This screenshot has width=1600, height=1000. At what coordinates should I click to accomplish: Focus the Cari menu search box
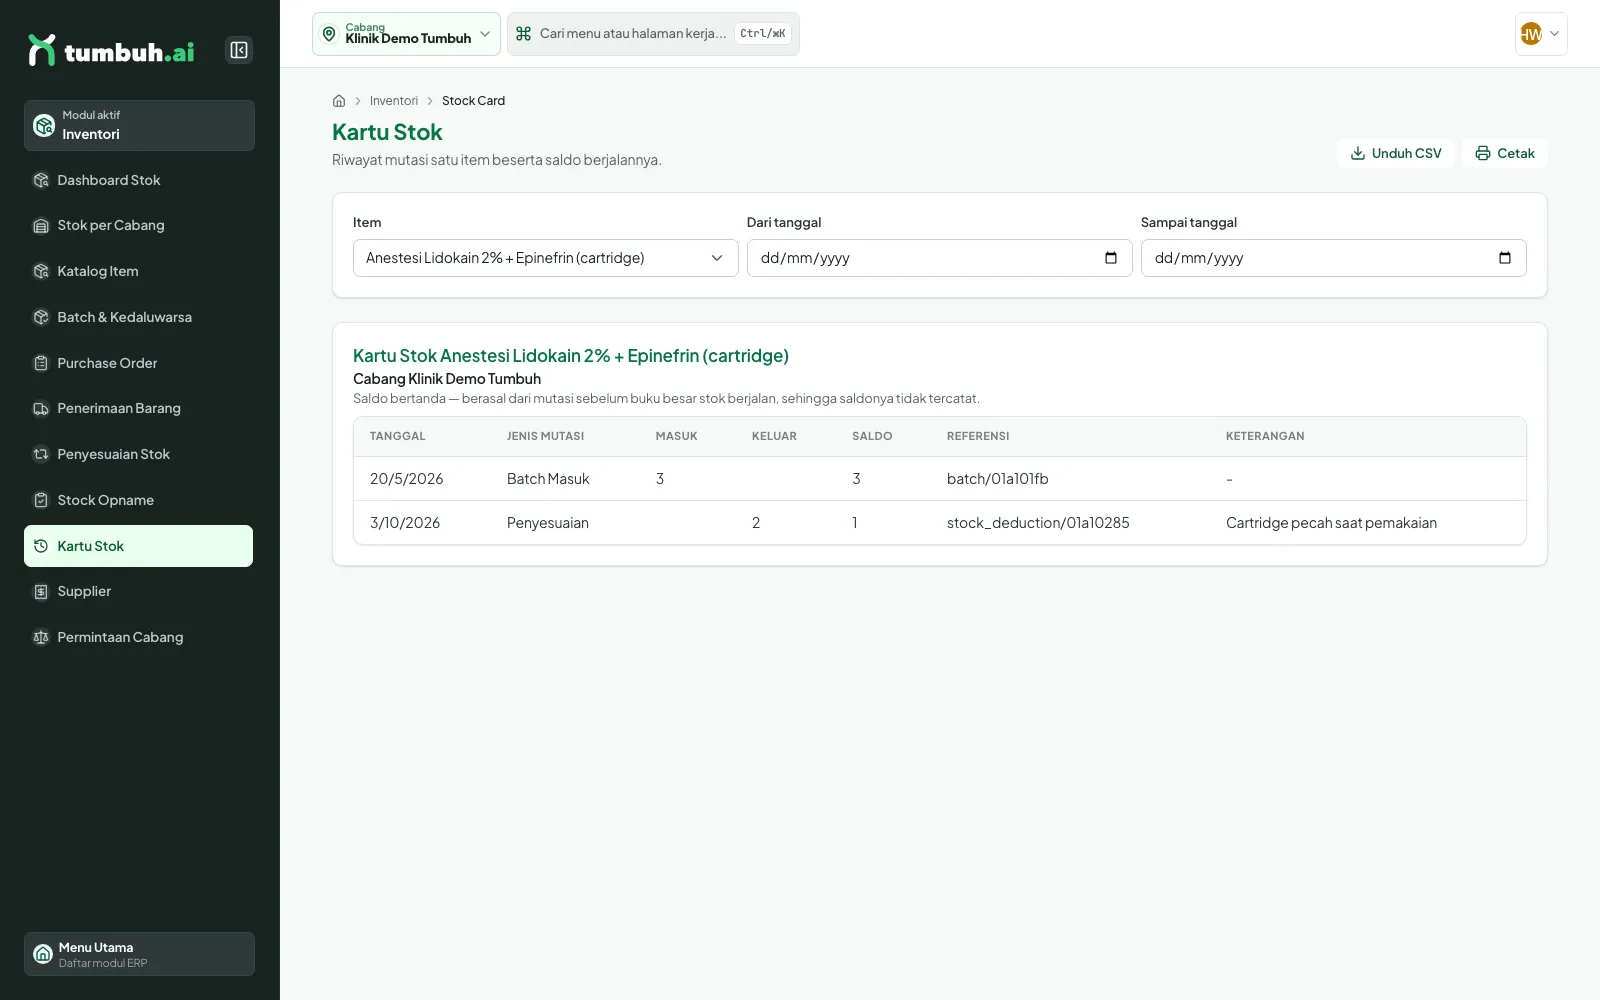pyautogui.click(x=653, y=34)
